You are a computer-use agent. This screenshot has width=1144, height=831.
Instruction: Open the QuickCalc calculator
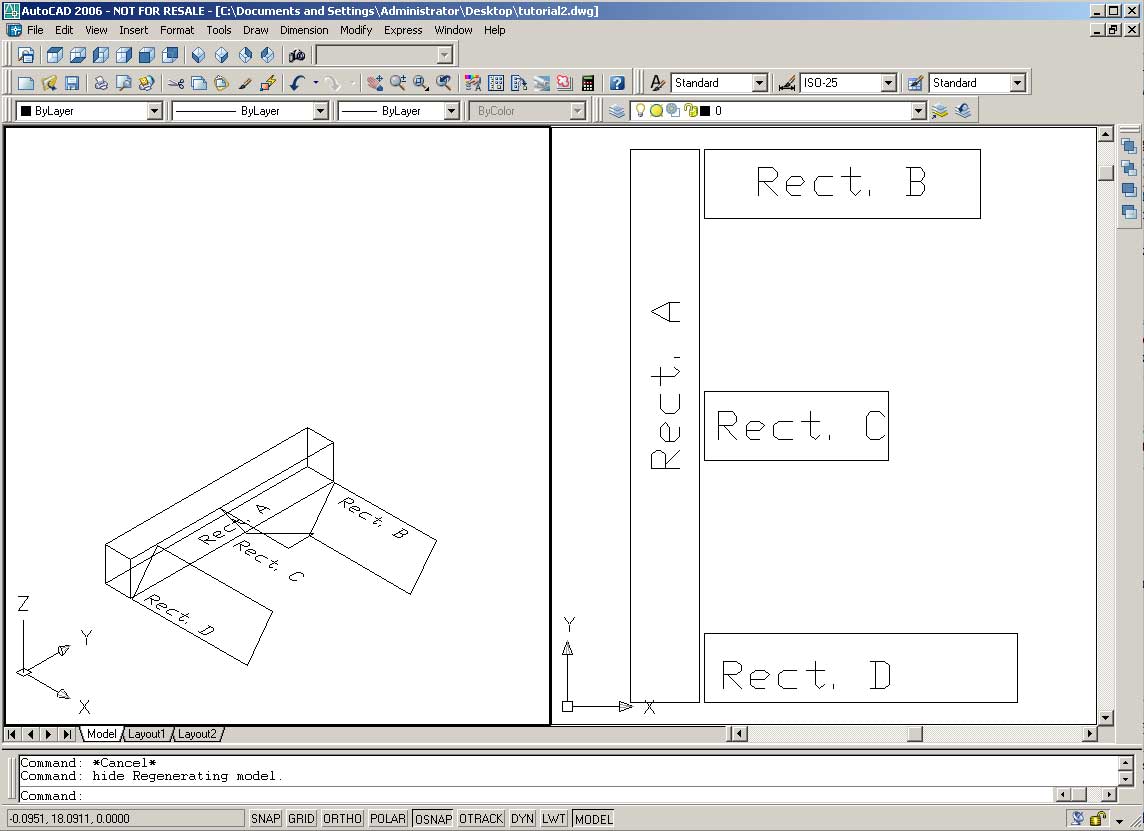pyautogui.click(x=587, y=83)
